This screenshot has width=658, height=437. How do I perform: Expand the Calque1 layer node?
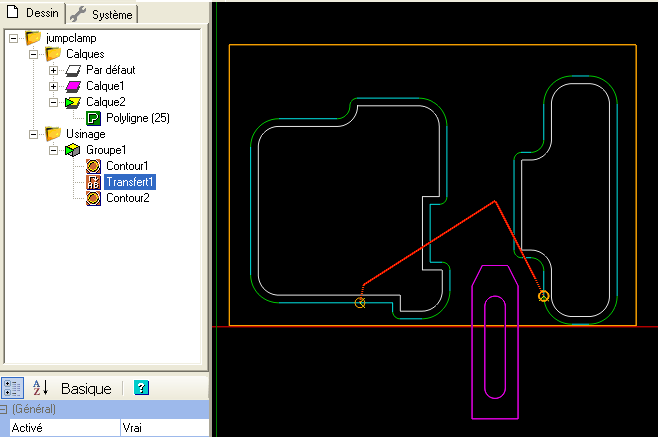[x=53, y=86]
